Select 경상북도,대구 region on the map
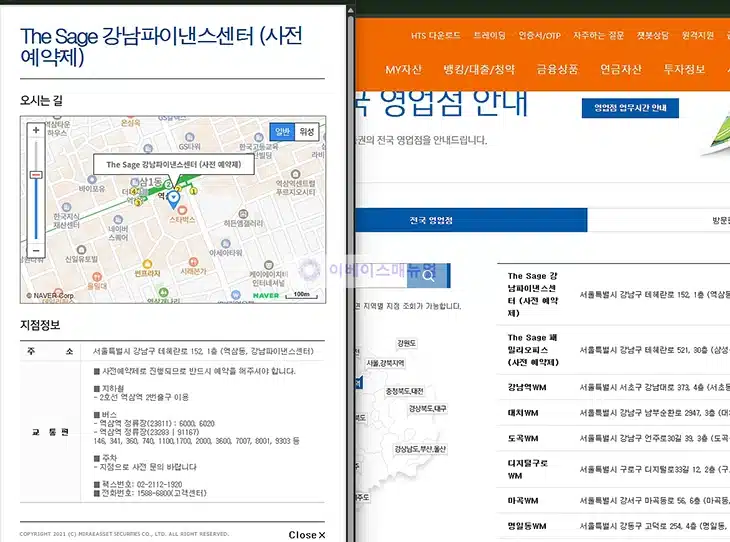 (x=427, y=408)
